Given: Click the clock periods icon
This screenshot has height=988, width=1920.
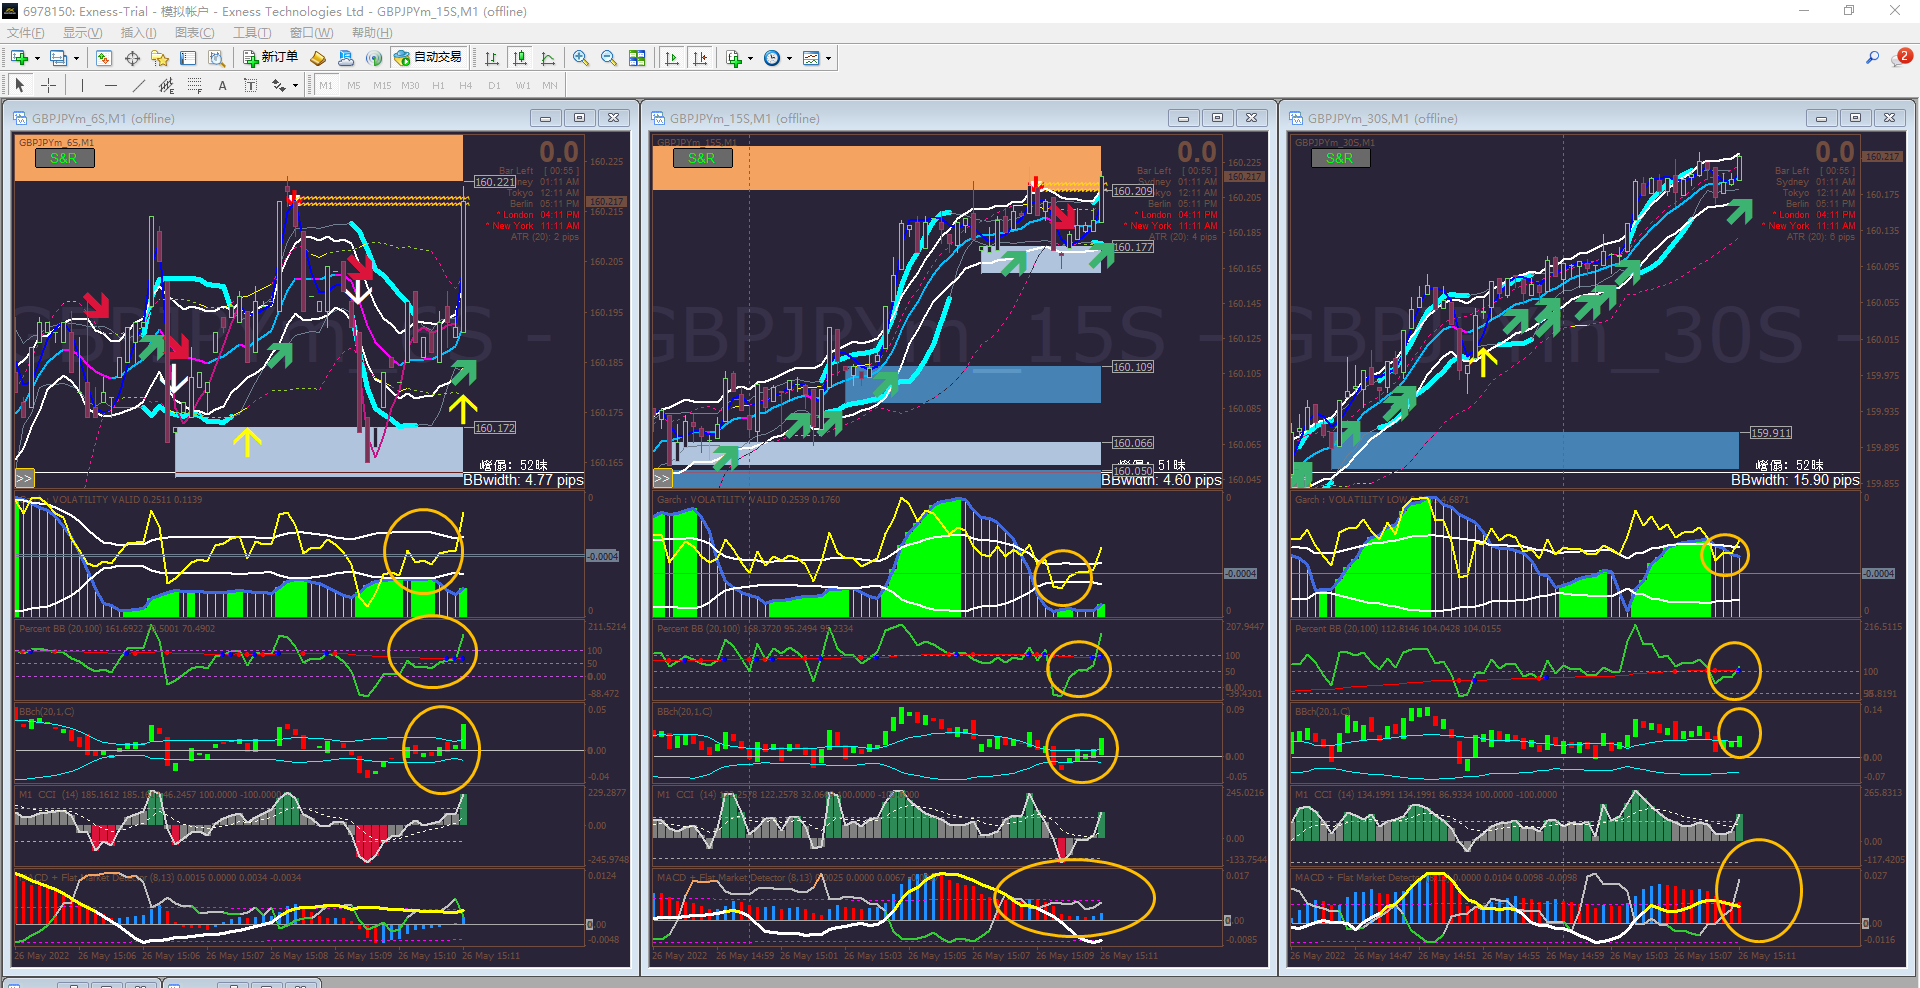Looking at the screenshot, I should point(772,58).
